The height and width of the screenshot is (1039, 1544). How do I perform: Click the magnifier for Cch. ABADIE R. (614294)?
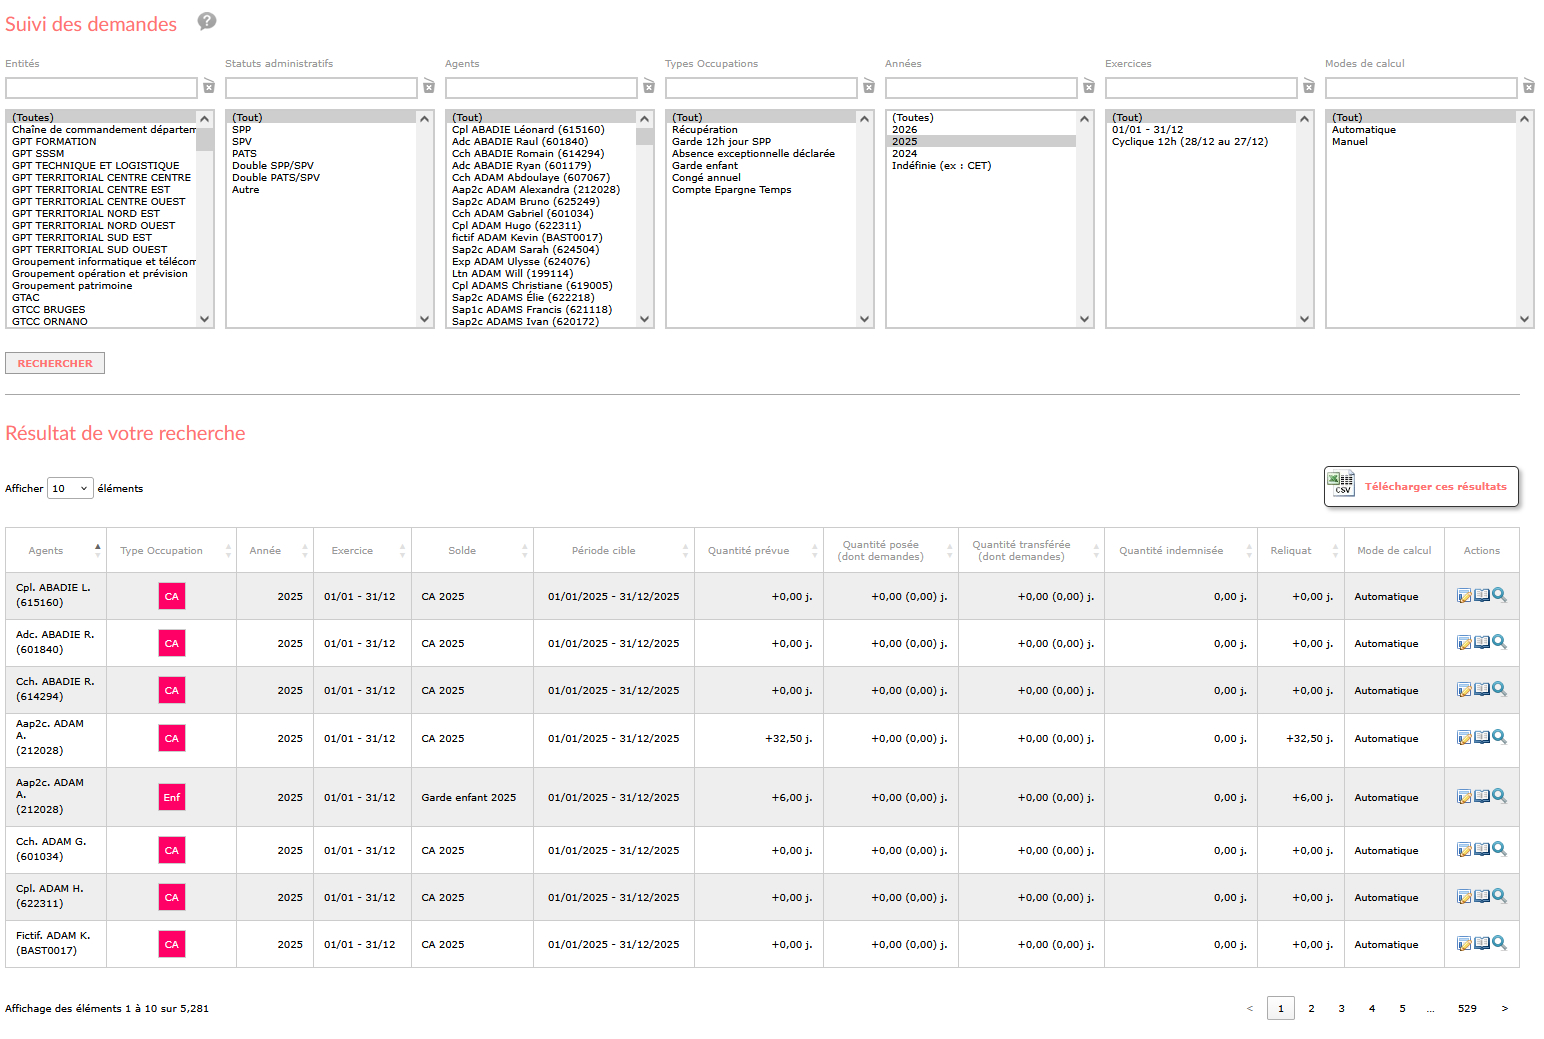(1499, 690)
